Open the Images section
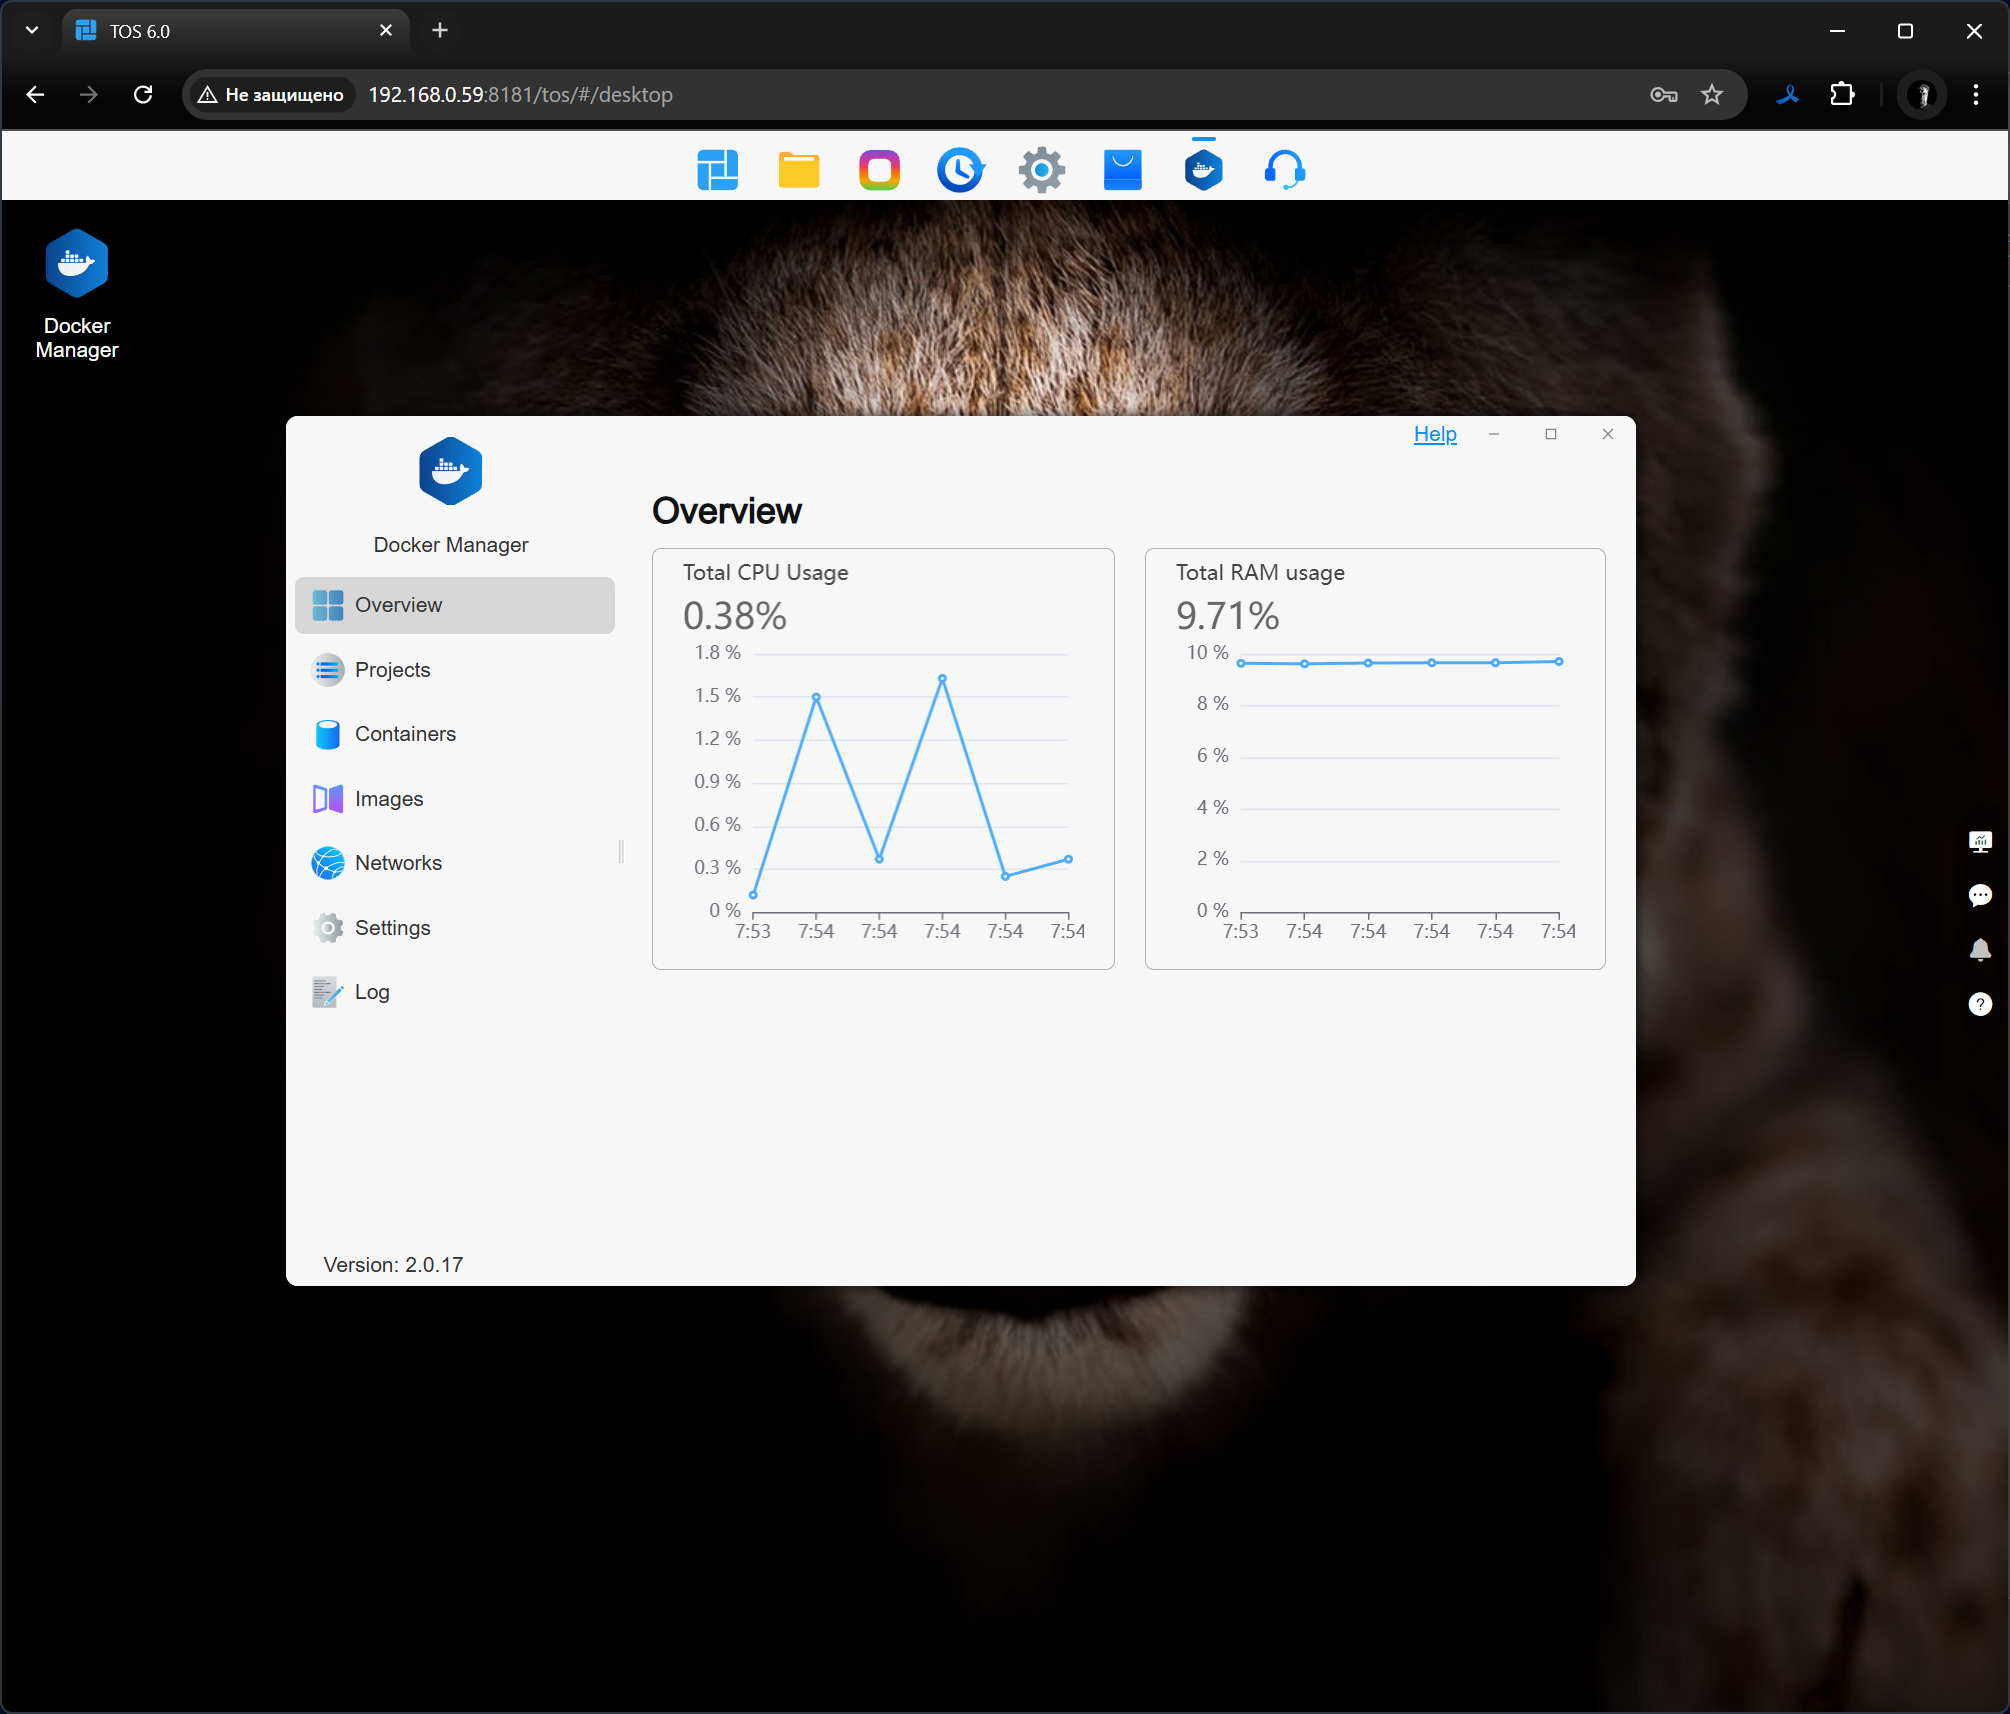2010x1714 pixels. point(388,799)
